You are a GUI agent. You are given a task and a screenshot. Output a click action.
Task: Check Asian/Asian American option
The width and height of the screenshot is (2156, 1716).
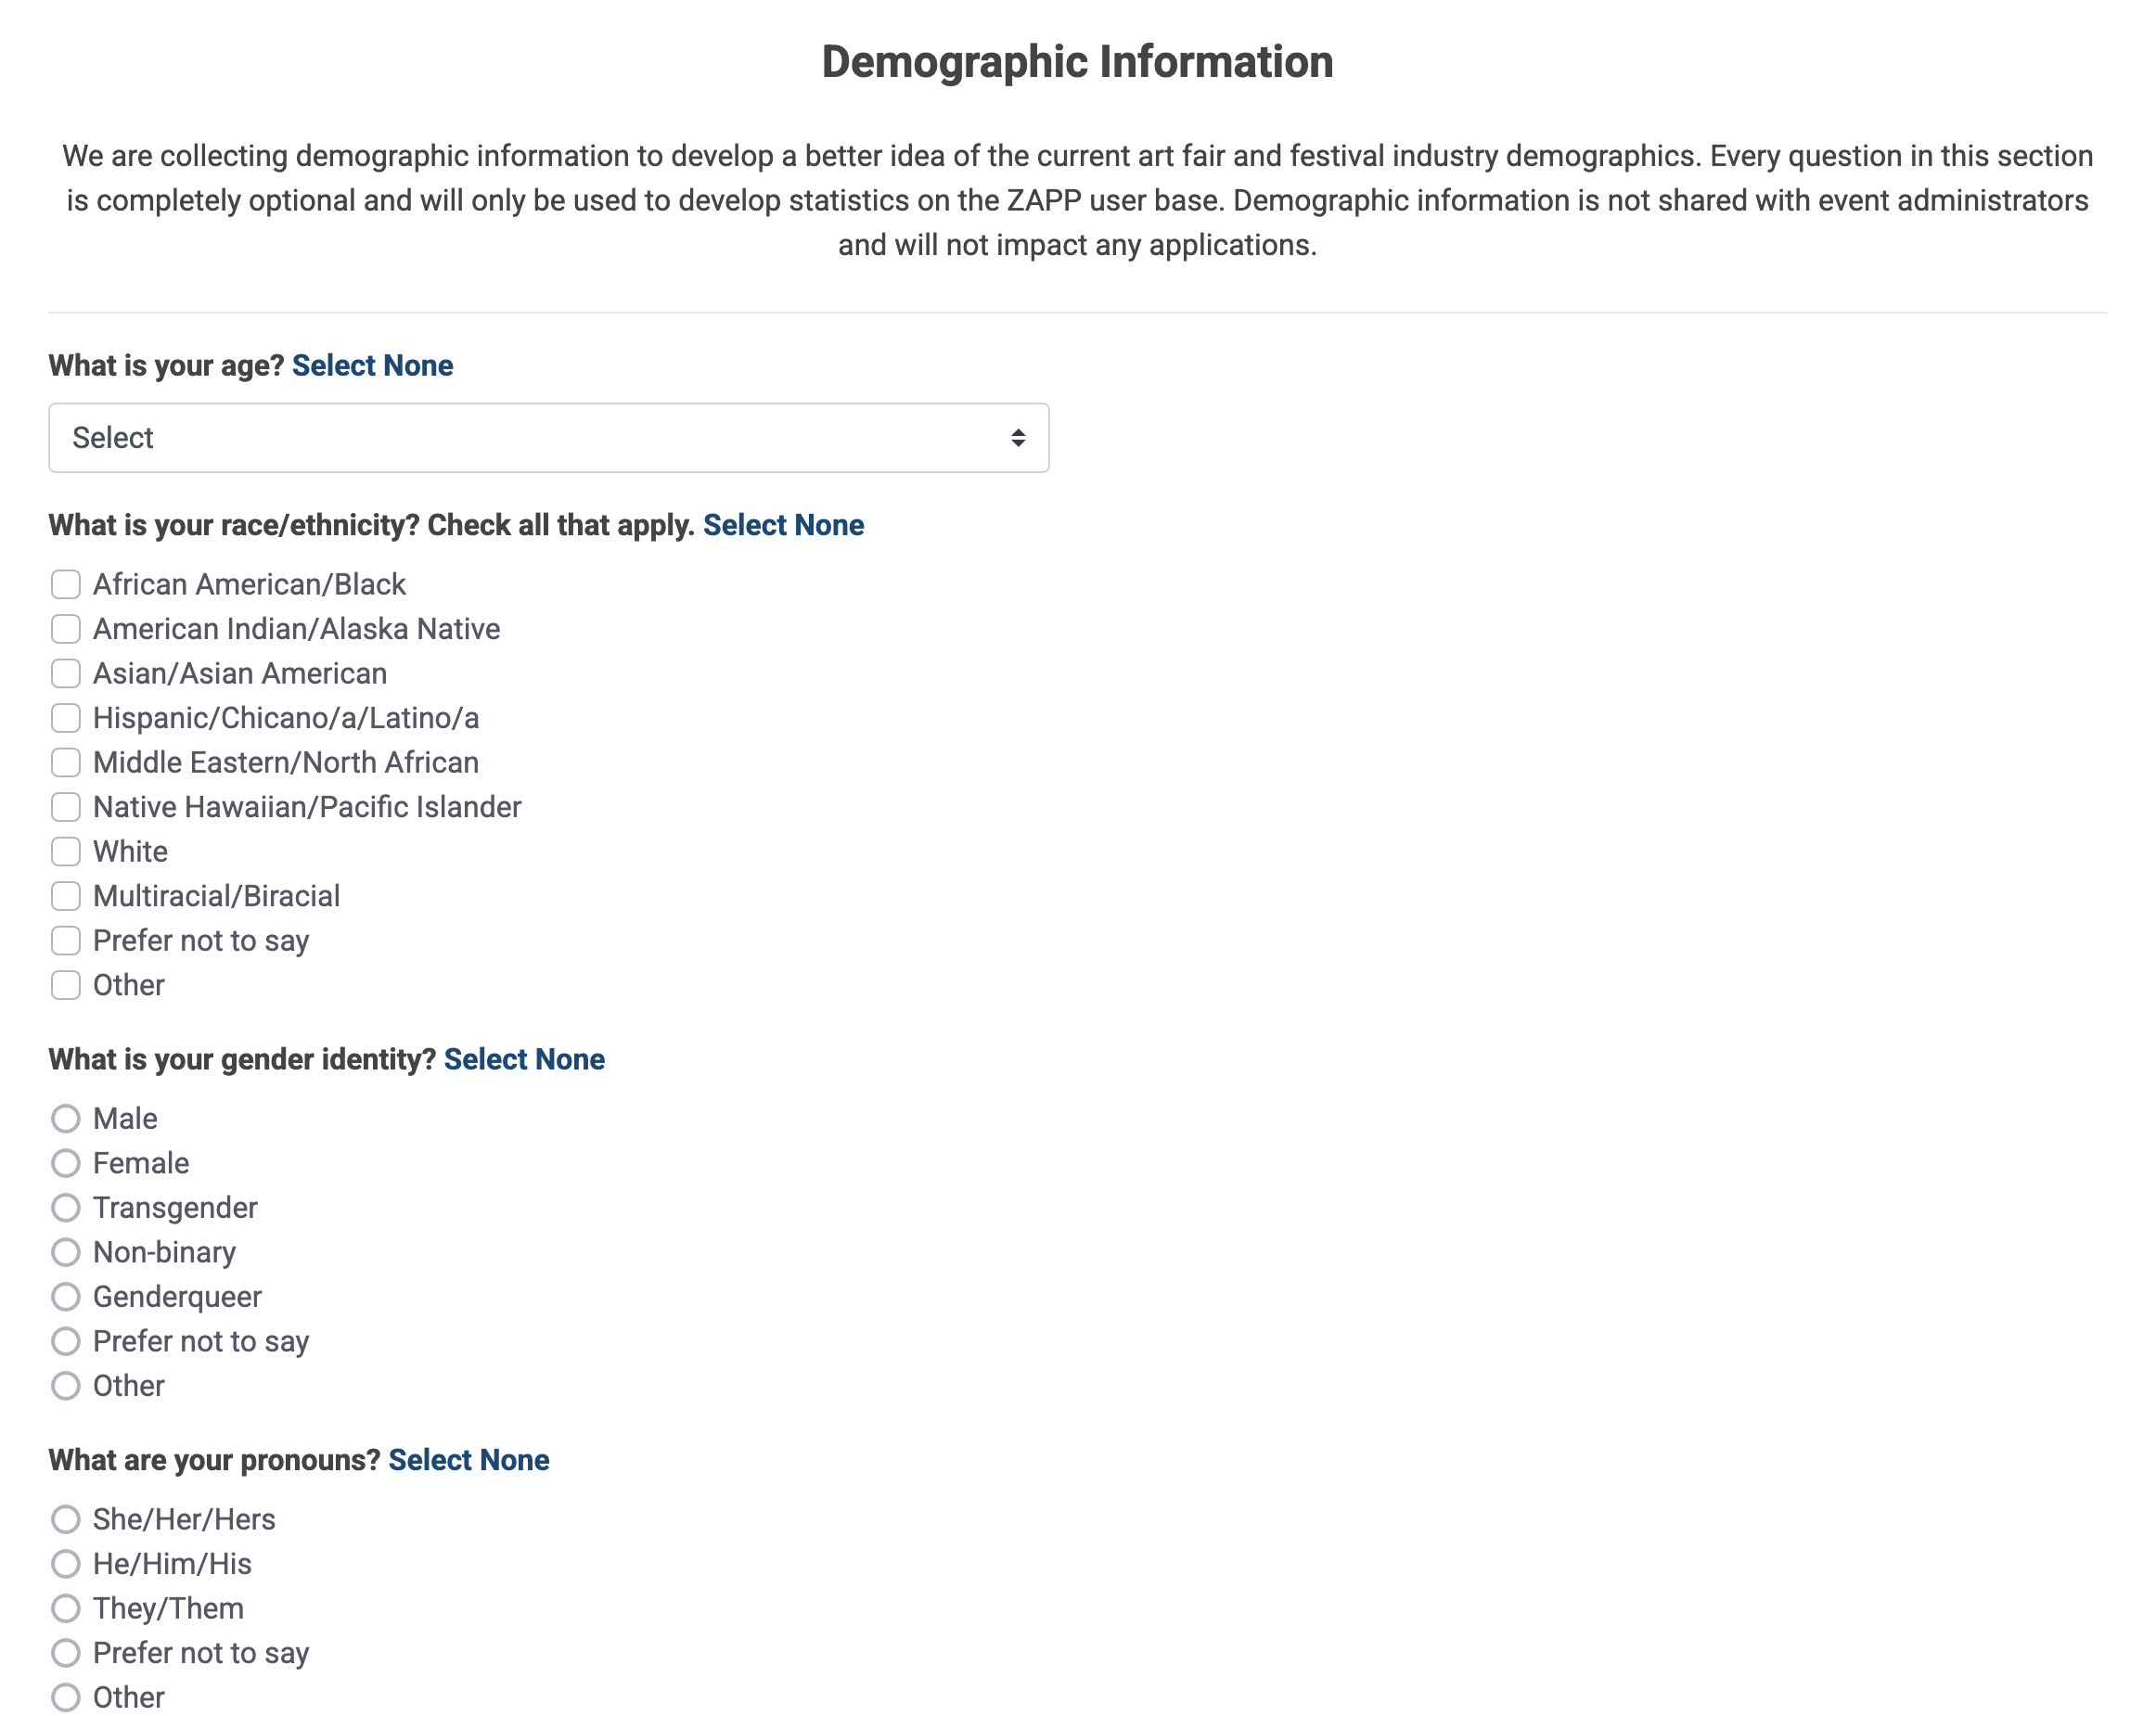point(66,673)
